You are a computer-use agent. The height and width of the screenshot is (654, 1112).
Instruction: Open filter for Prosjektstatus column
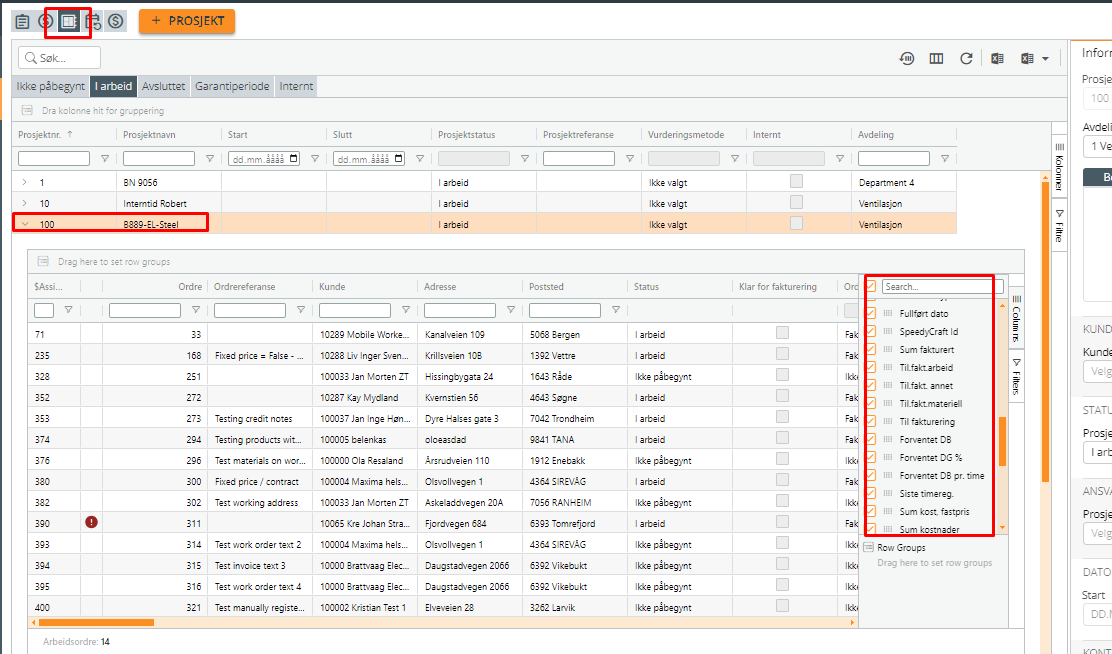(525, 159)
